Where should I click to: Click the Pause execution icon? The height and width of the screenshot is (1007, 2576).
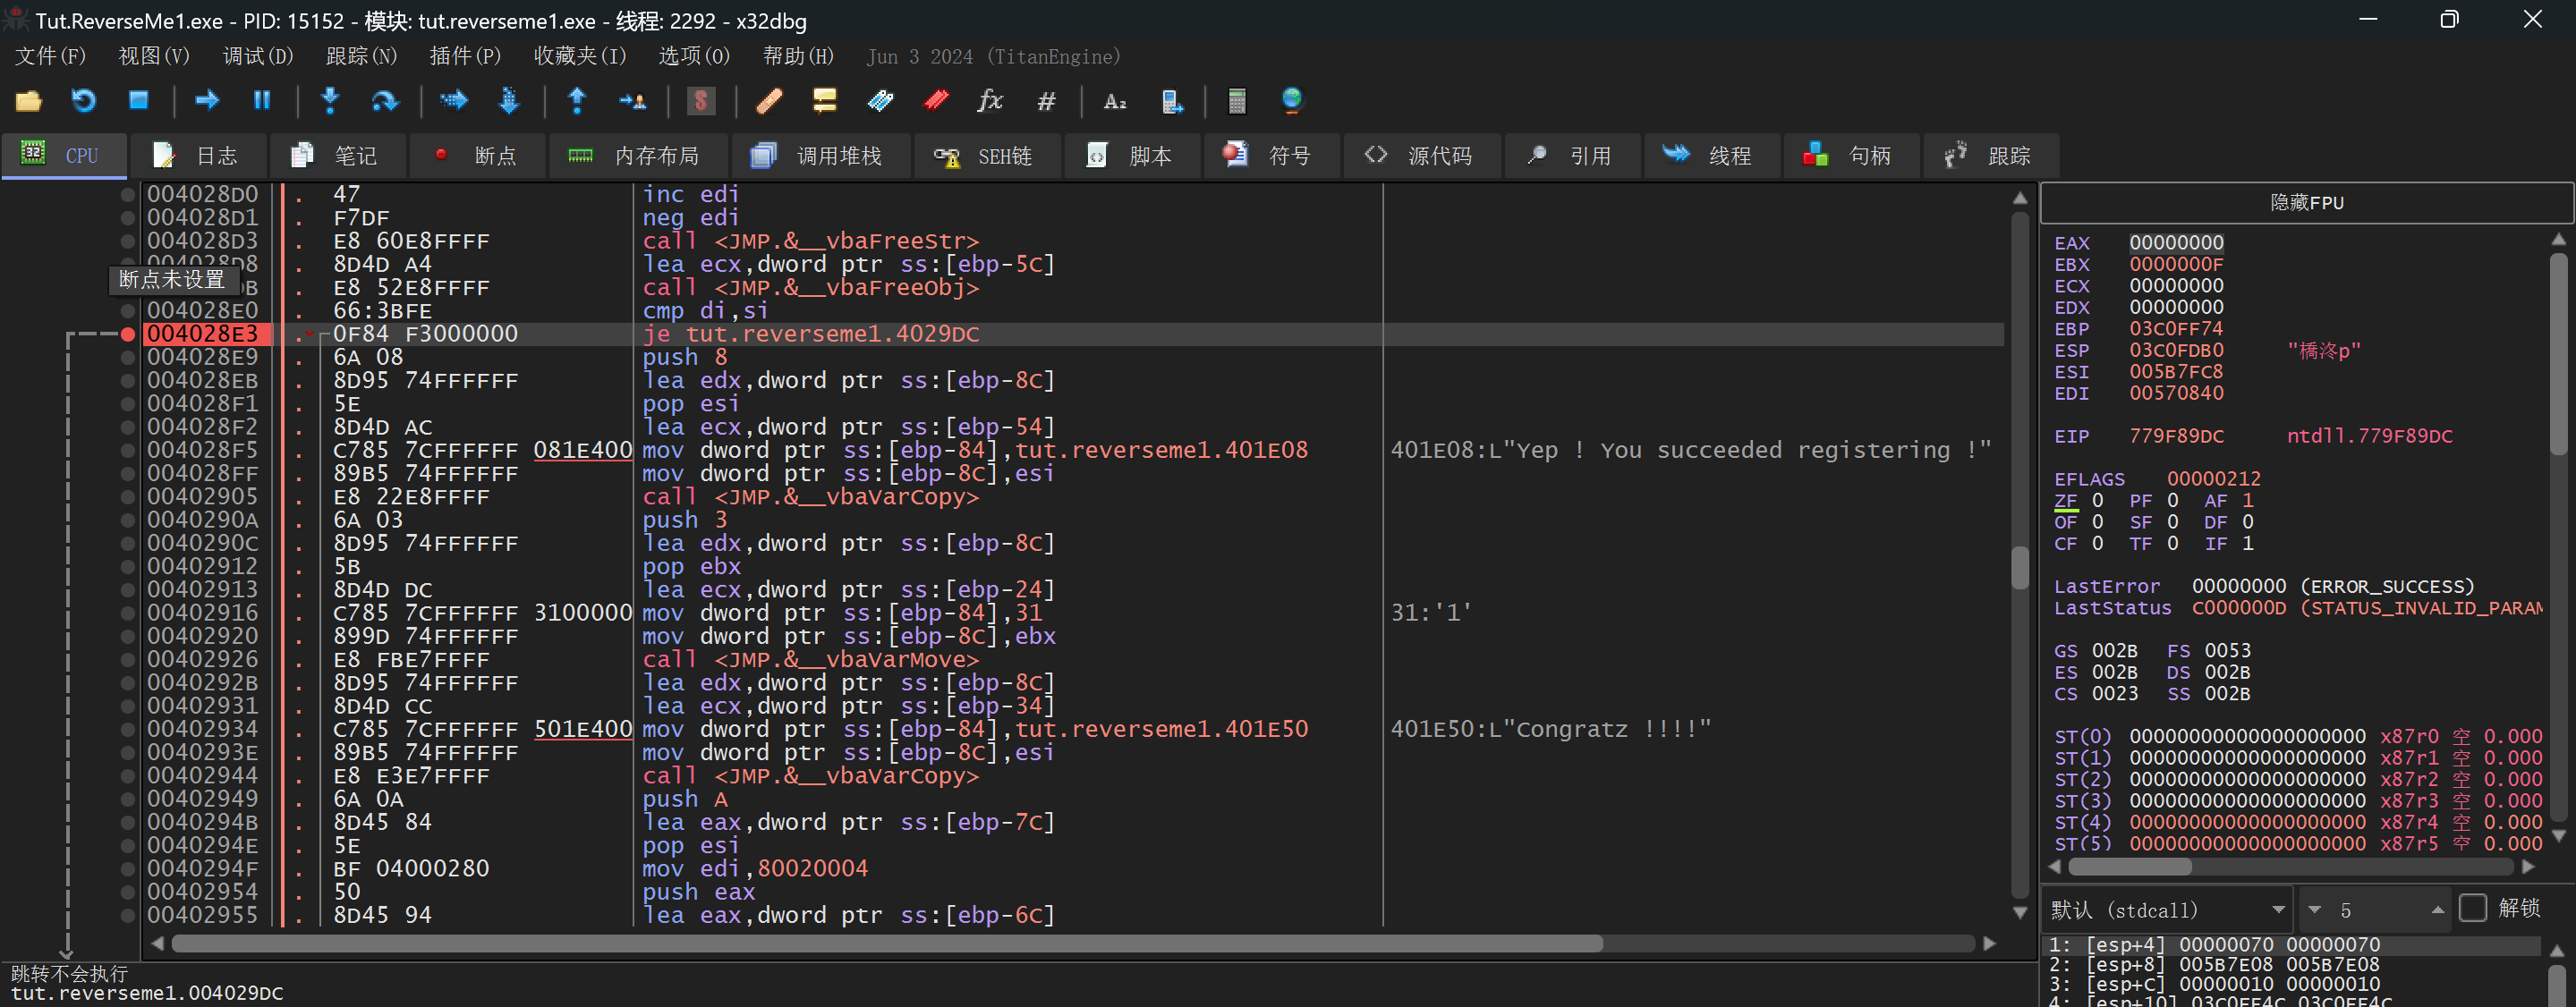[x=262, y=101]
